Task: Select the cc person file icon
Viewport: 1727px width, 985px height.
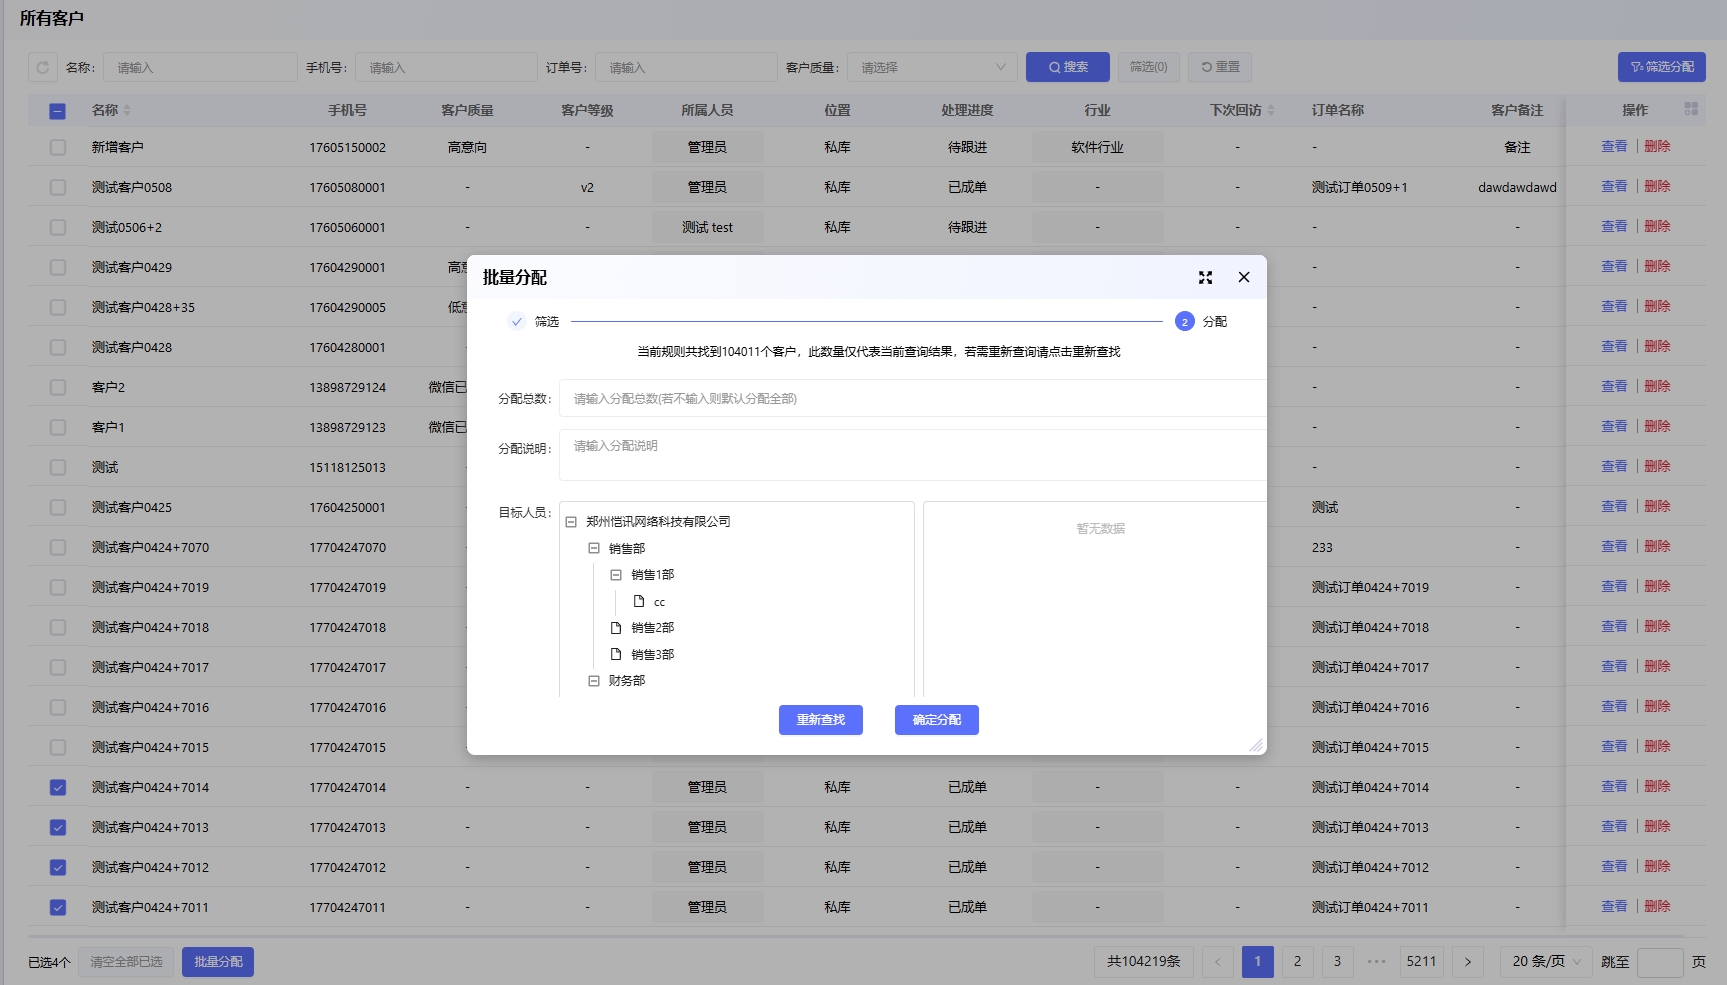Action: coord(639,602)
